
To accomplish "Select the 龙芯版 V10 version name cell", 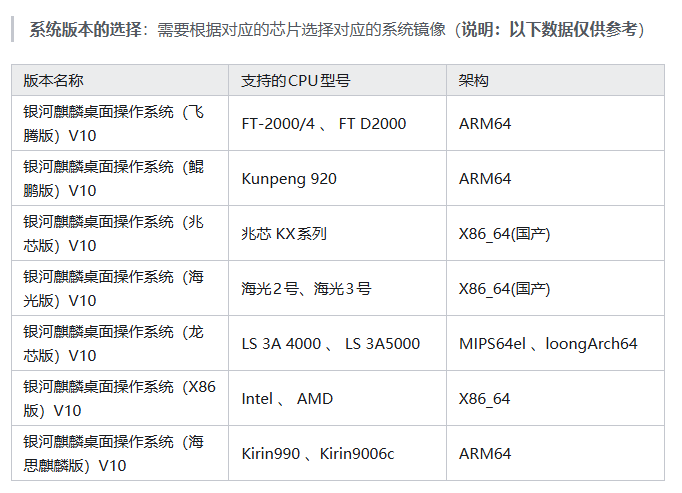I will pos(113,343).
